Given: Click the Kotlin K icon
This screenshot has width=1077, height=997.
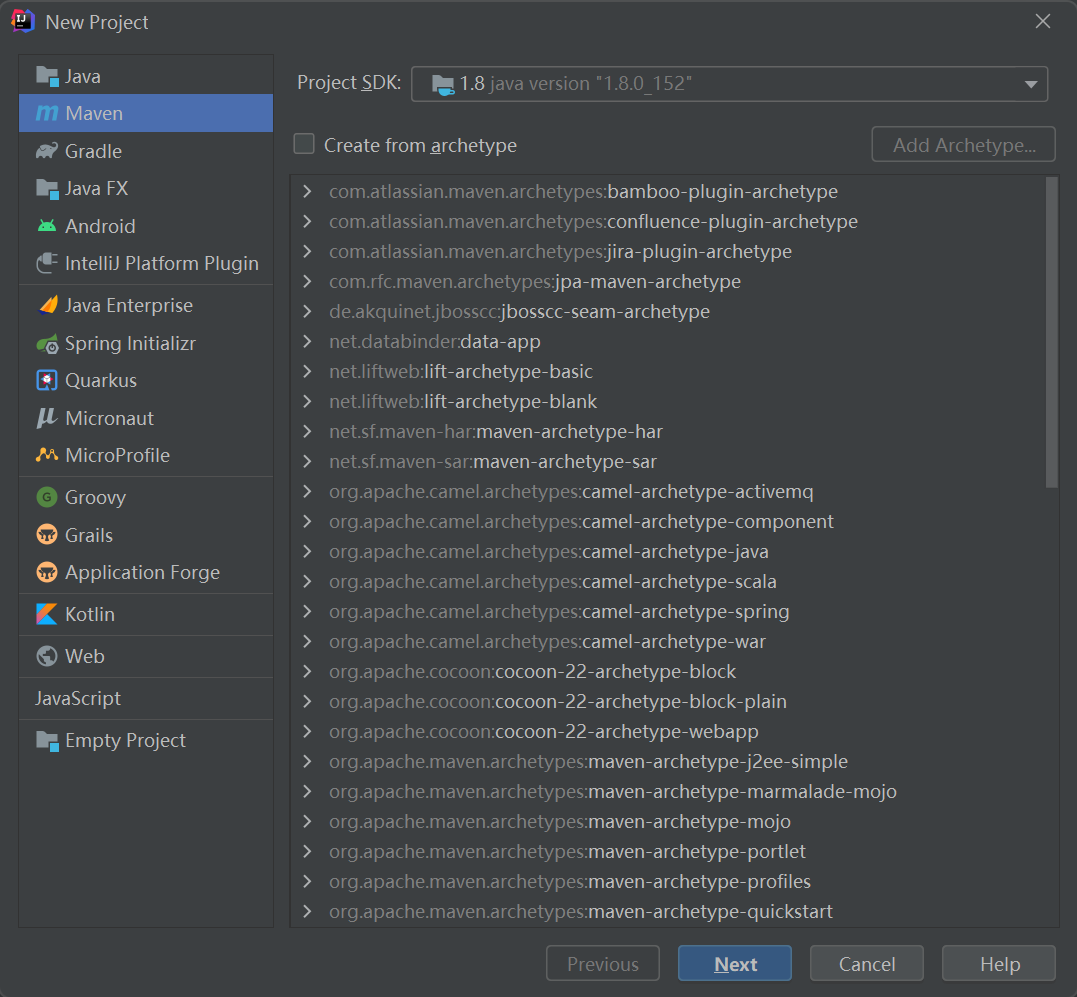Looking at the screenshot, I should click(47, 614).
